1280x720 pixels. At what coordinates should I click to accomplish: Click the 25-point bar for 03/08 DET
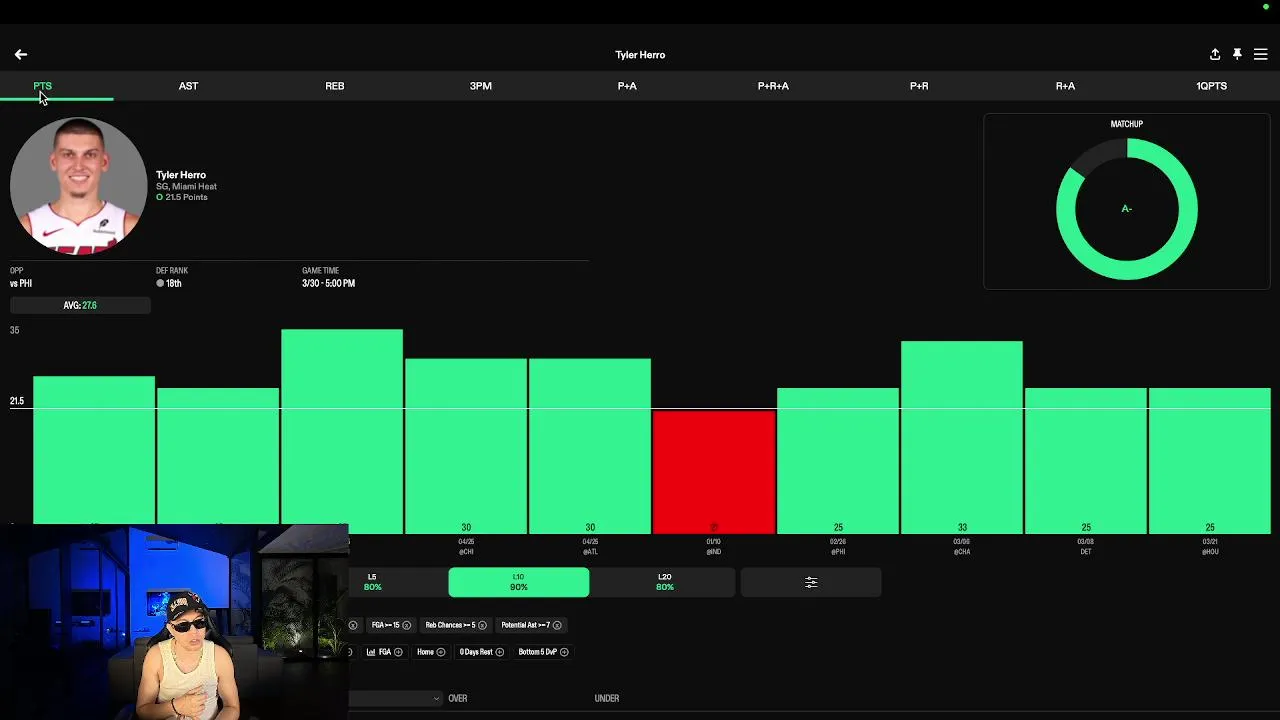point(1086,461)
